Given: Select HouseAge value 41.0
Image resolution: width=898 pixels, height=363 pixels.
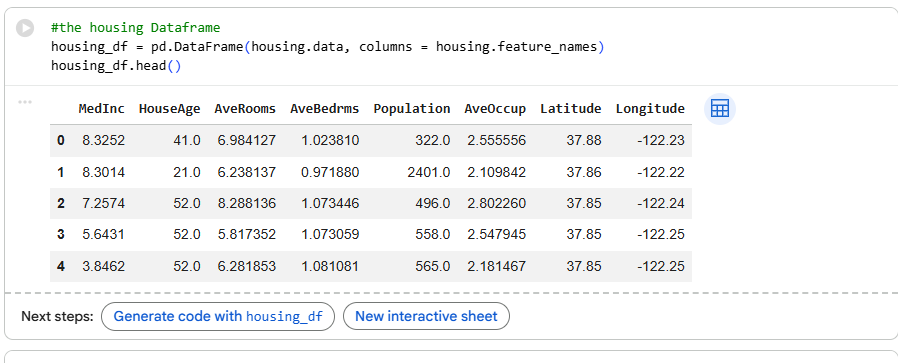Looking at the screenshot, I should coord(187,140).
